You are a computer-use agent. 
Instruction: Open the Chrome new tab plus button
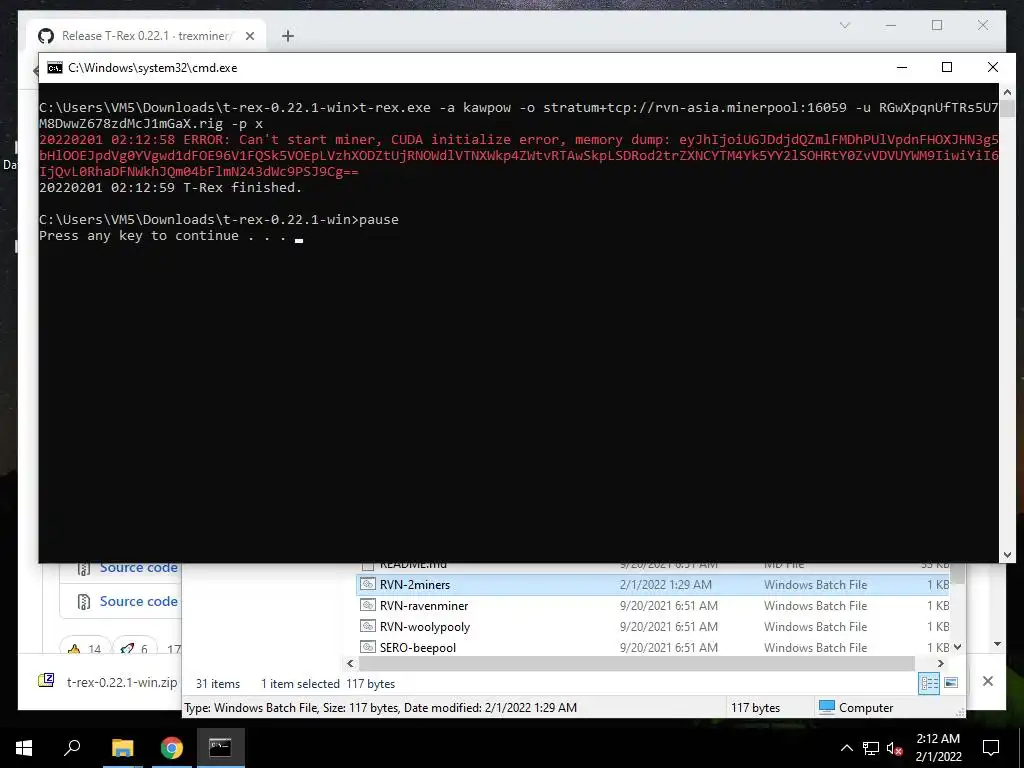coord(287,36)
